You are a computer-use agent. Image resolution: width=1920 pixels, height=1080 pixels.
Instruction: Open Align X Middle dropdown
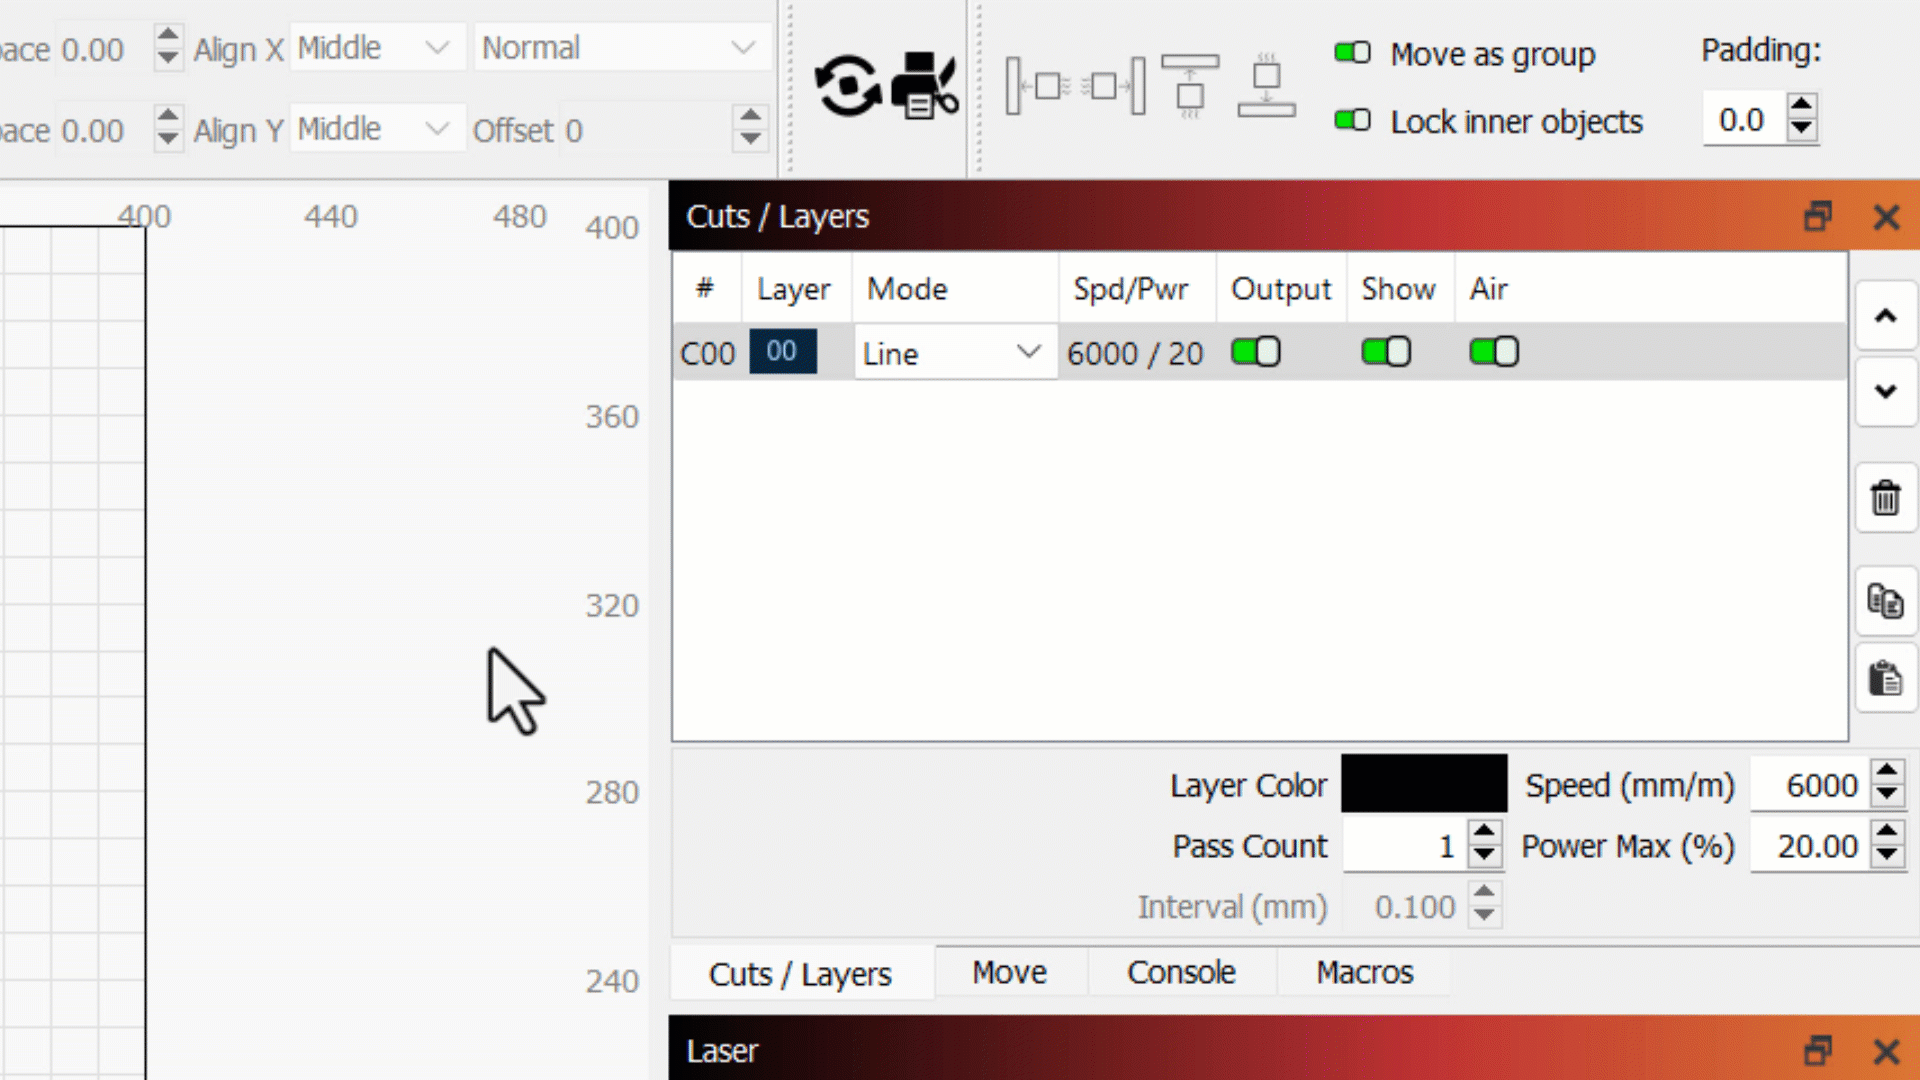point(375,48)
